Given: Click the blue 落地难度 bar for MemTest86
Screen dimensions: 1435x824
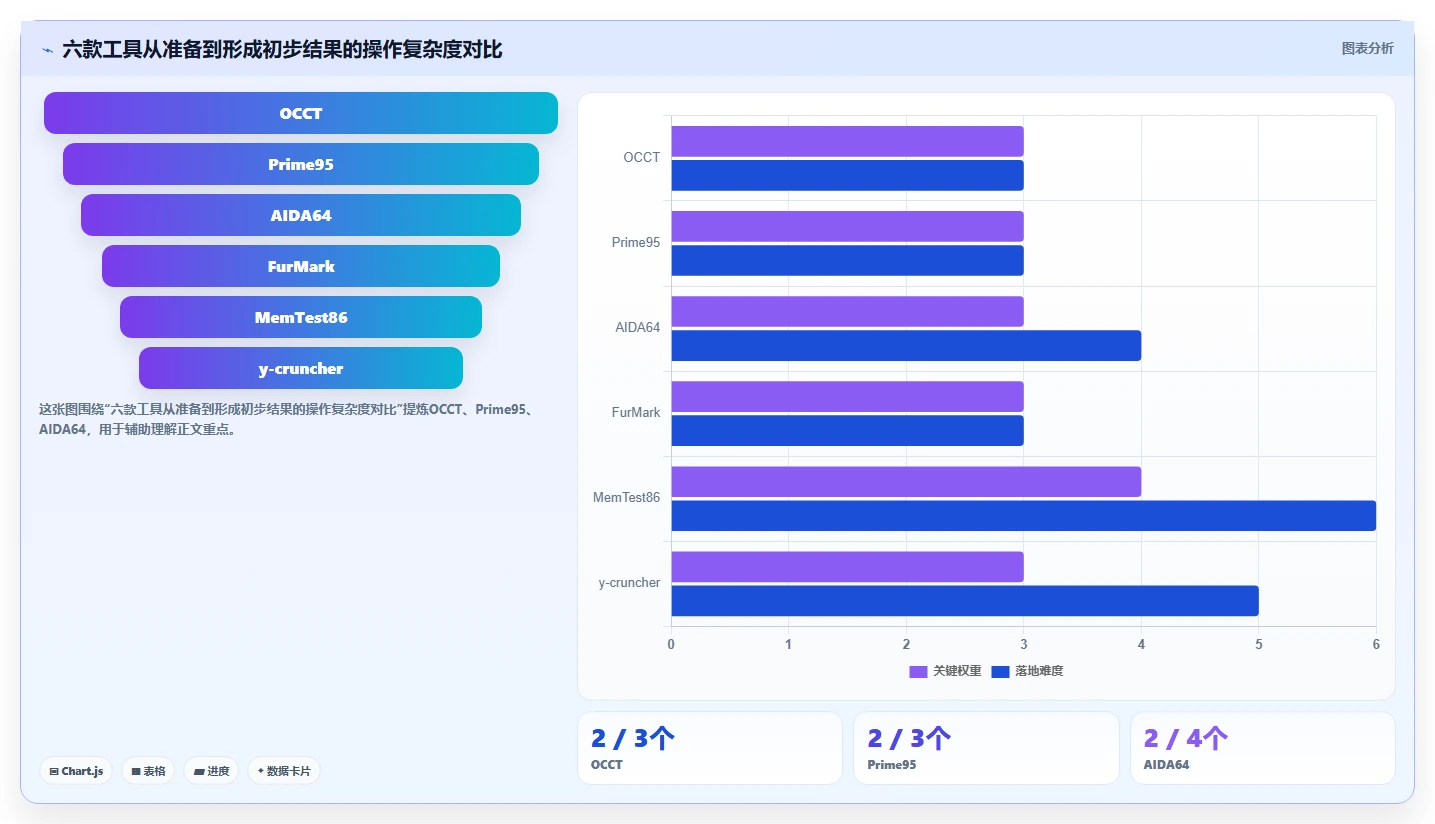Looking at the screenshot, I should point(1023,515).
